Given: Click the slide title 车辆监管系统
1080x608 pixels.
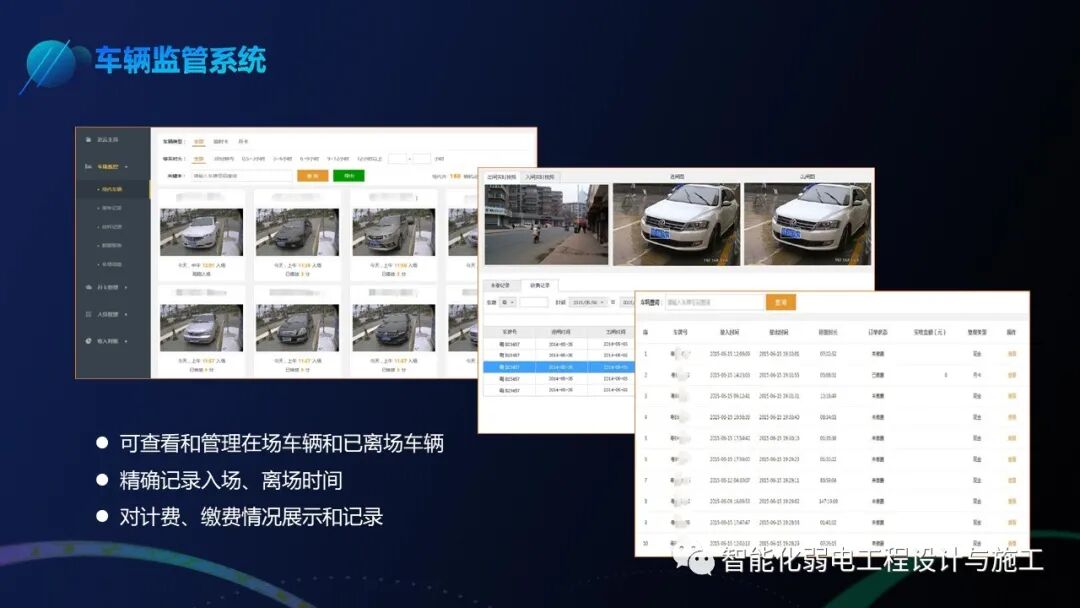Looking at the screenshot, I should pos(180,61).
